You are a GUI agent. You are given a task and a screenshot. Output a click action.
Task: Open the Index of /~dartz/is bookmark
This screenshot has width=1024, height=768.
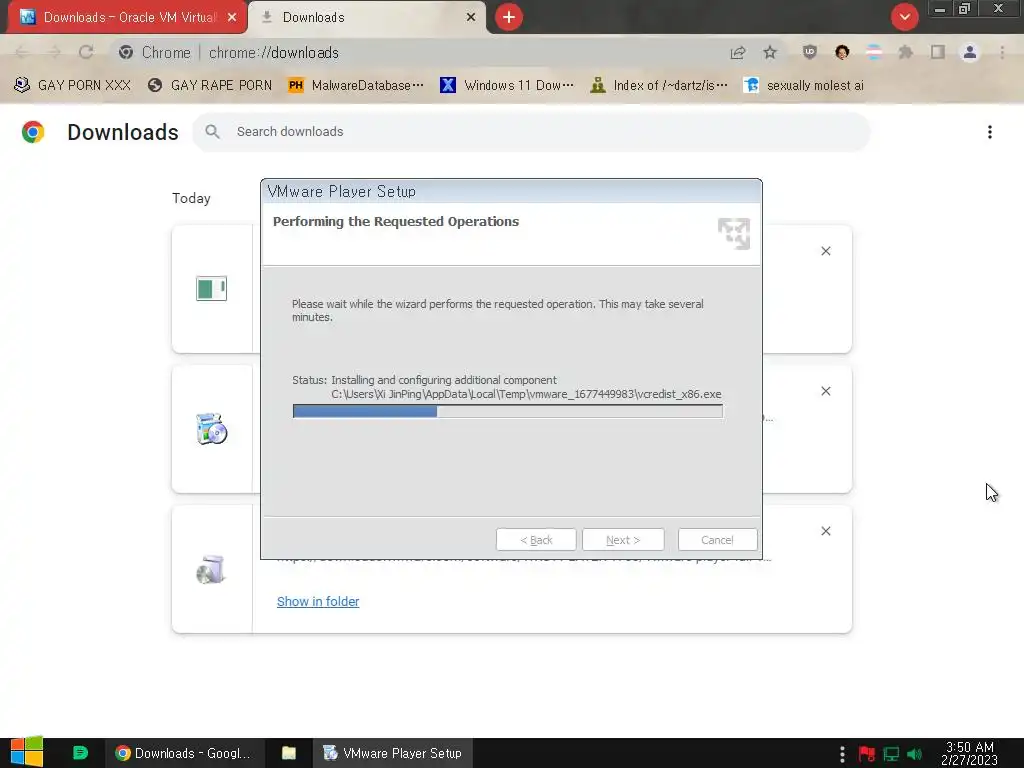point(659,85)
